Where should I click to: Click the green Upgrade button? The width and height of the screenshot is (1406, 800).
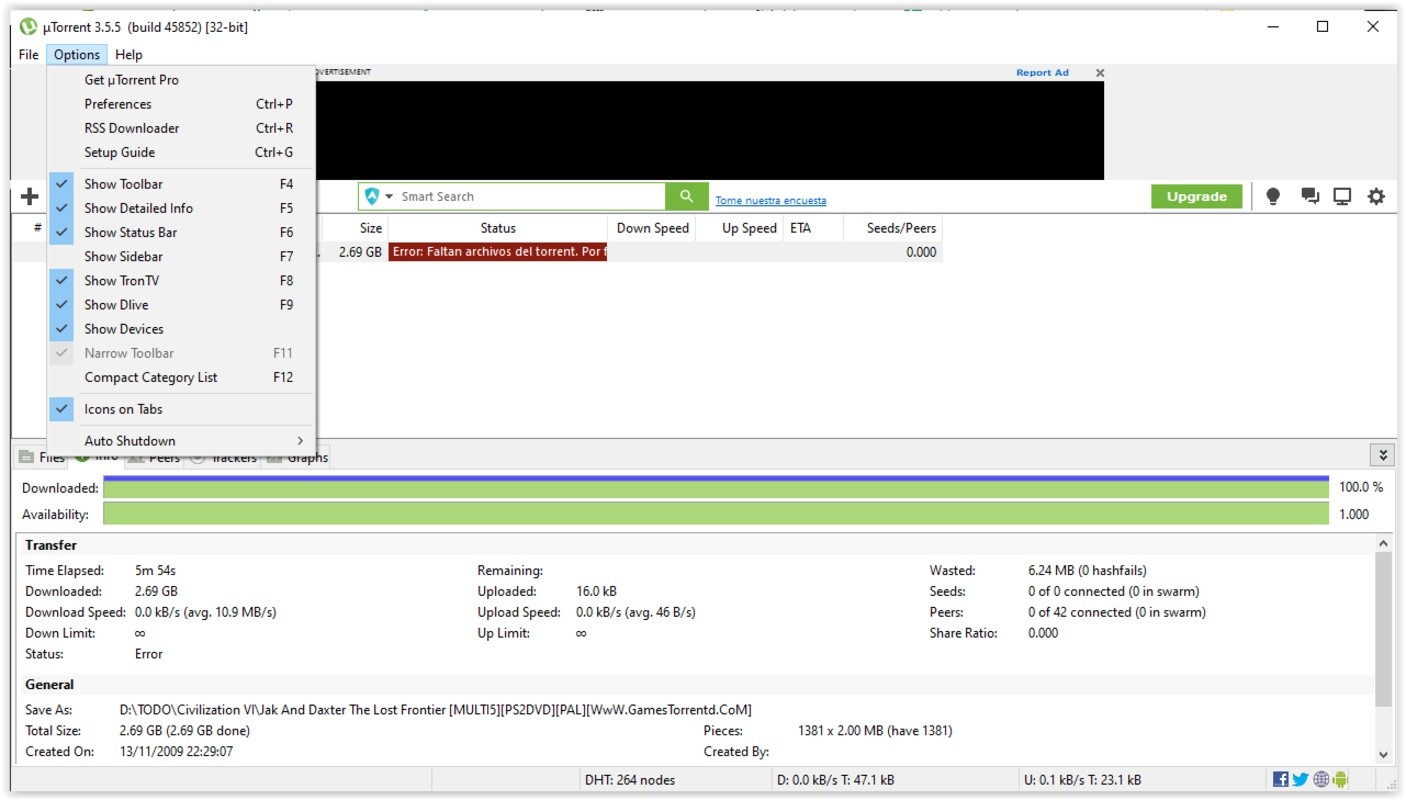[1196, 197]
